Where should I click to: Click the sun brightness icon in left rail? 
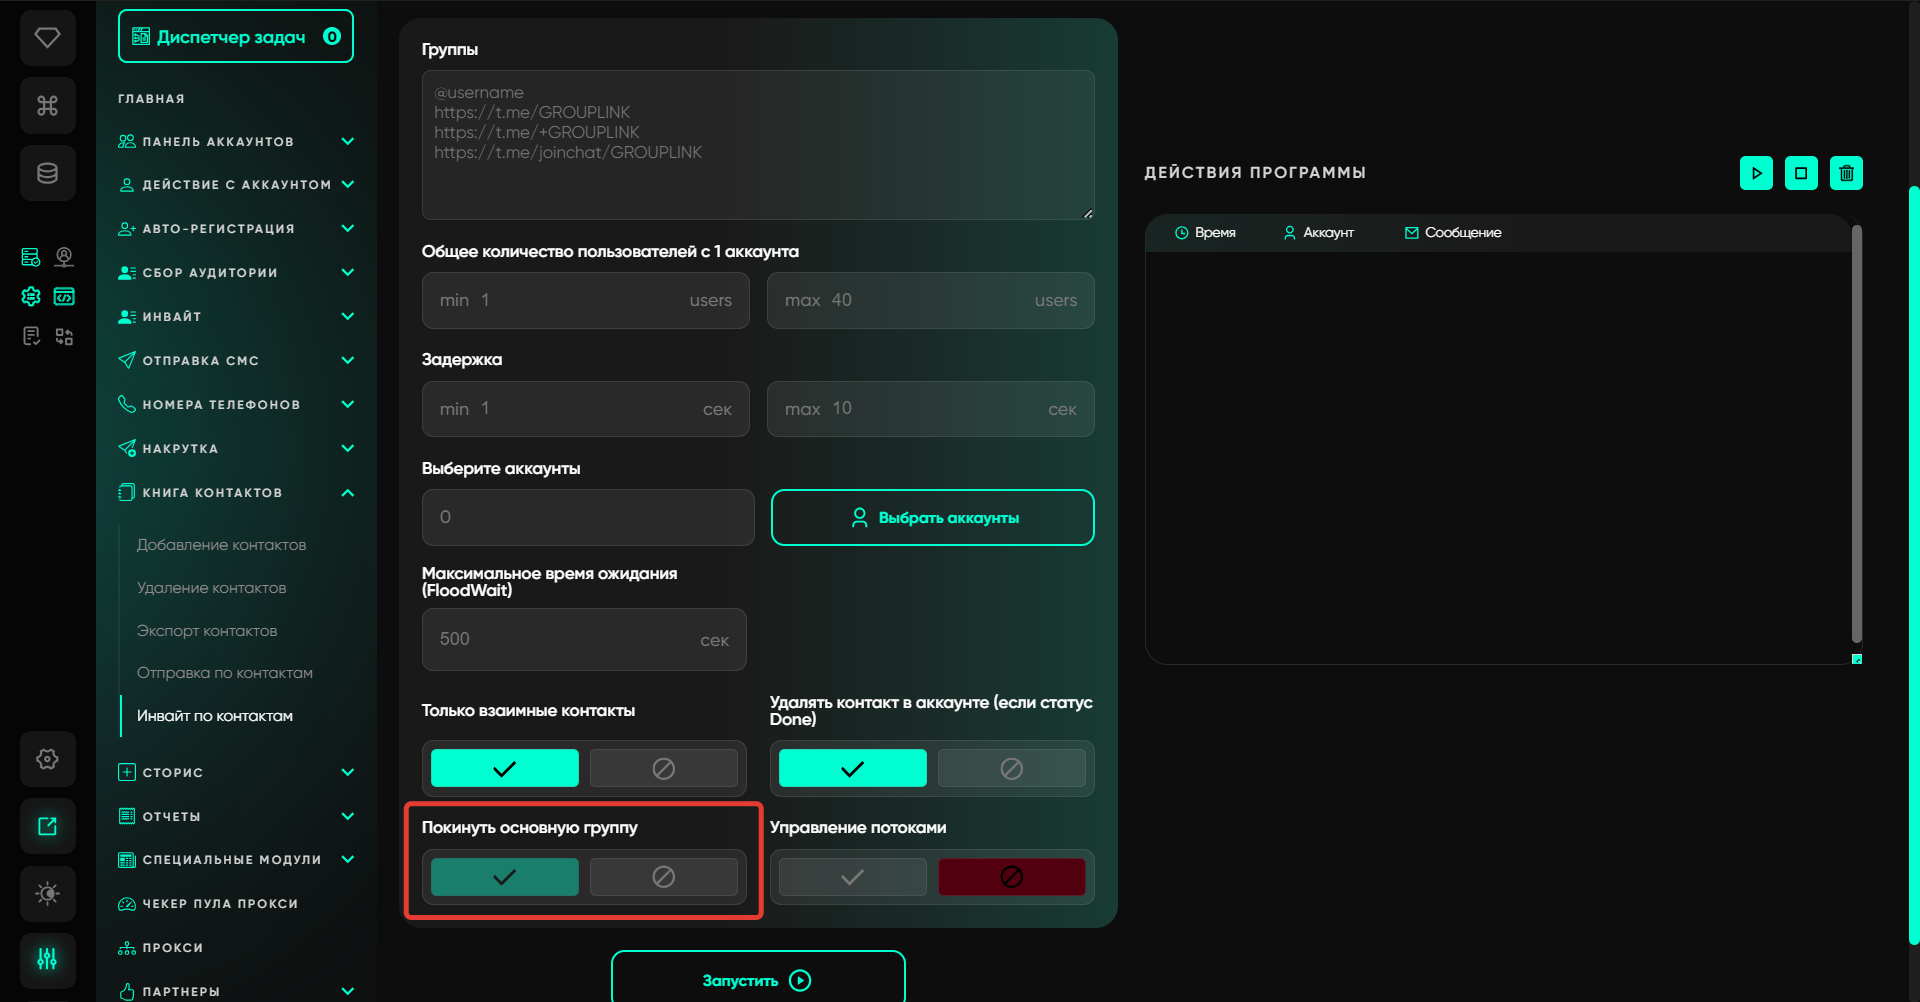(47, 893)
